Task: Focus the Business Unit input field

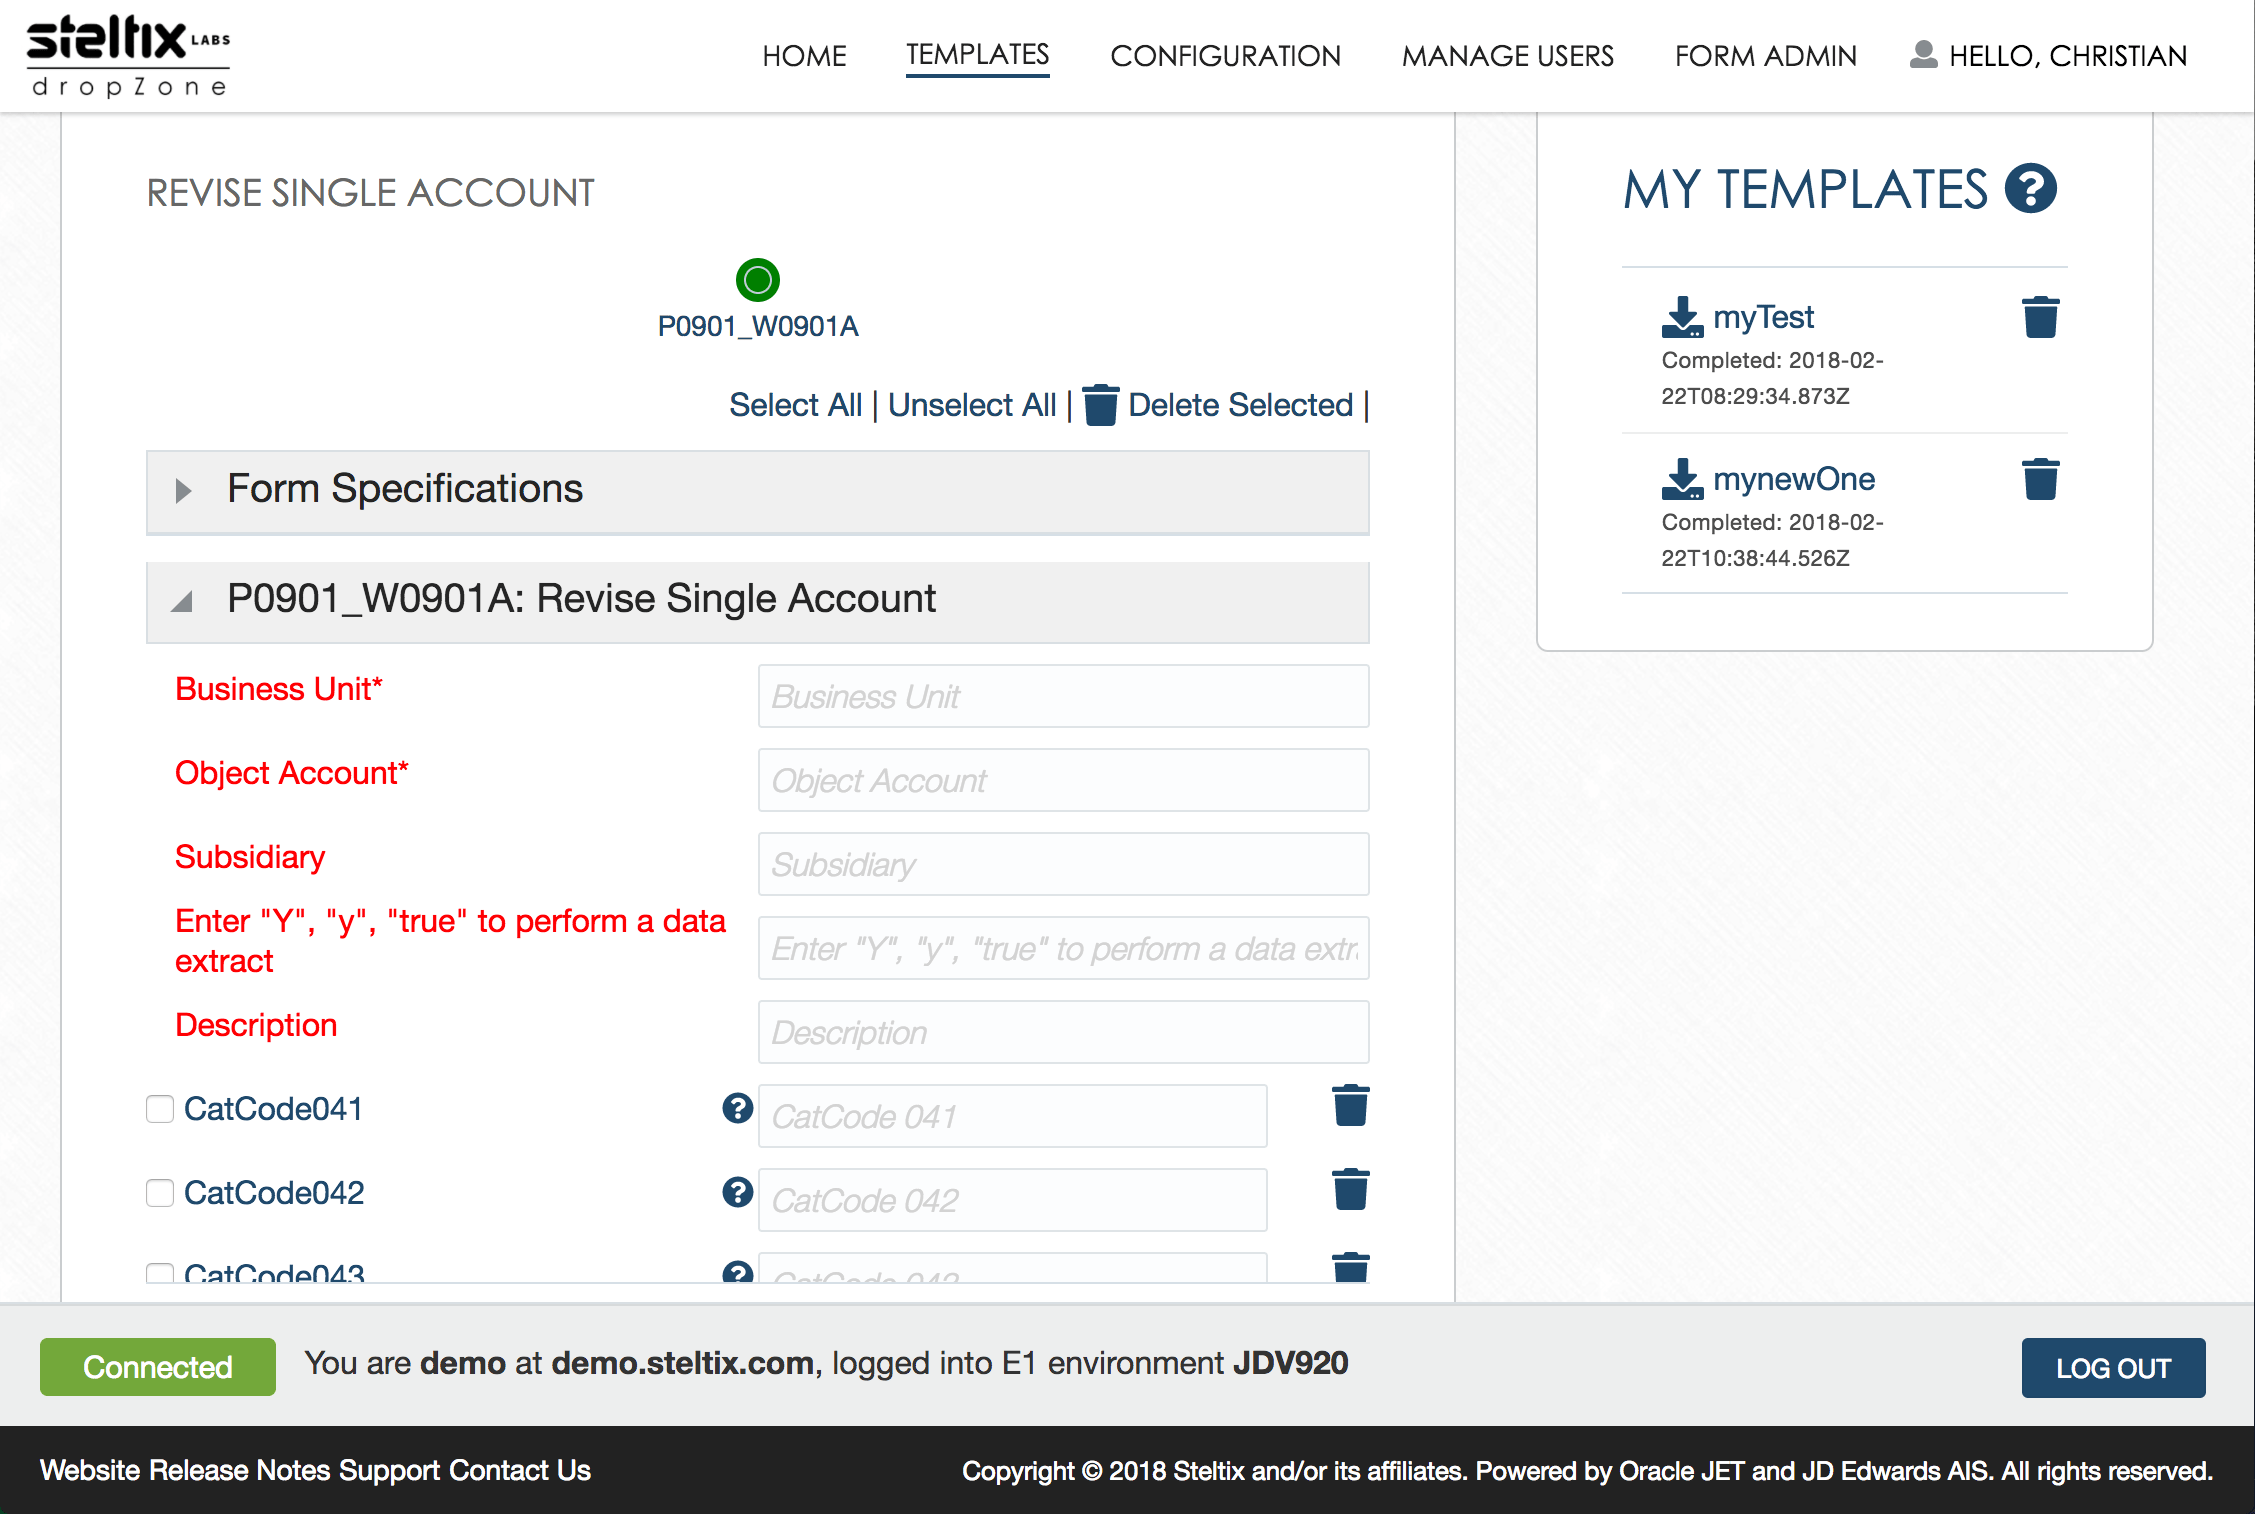Action: click(1063, 696)
